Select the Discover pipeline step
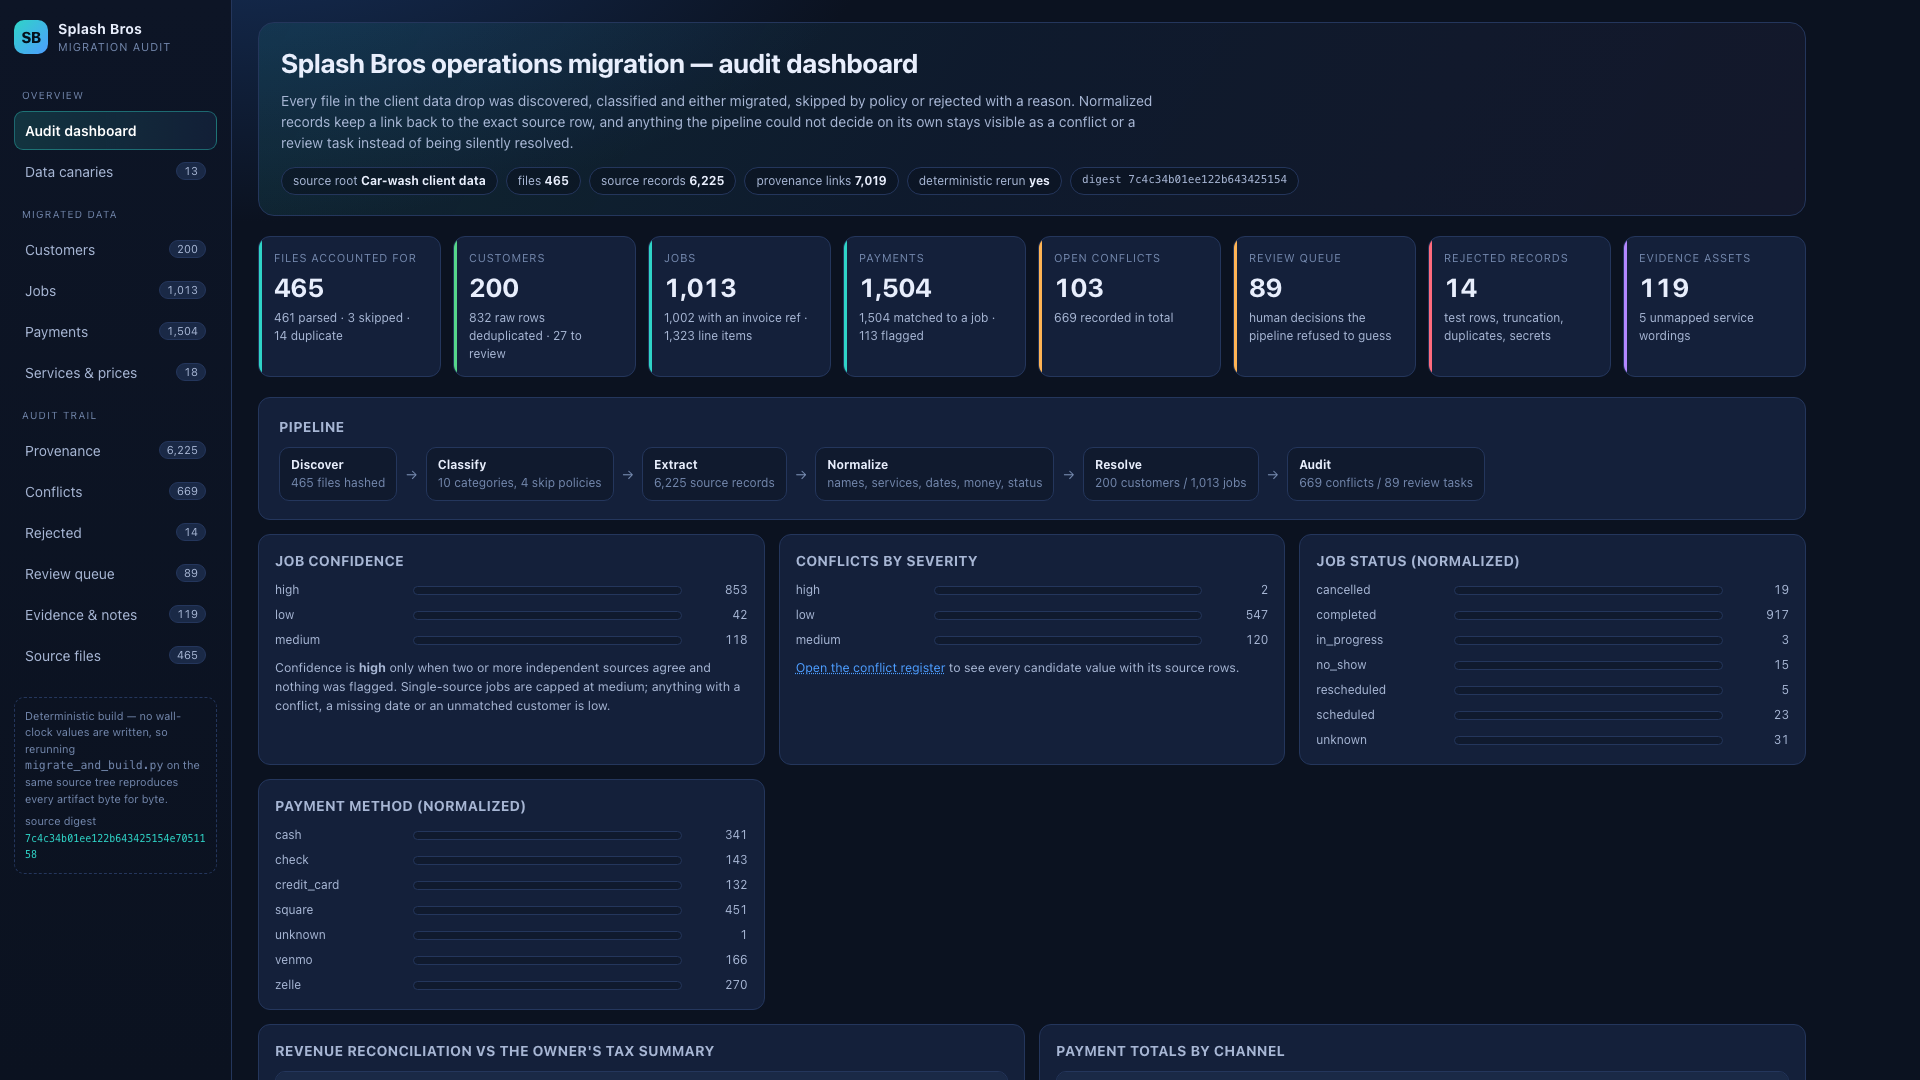The height and width of the screenshot is (1080, 1920). 338,474
